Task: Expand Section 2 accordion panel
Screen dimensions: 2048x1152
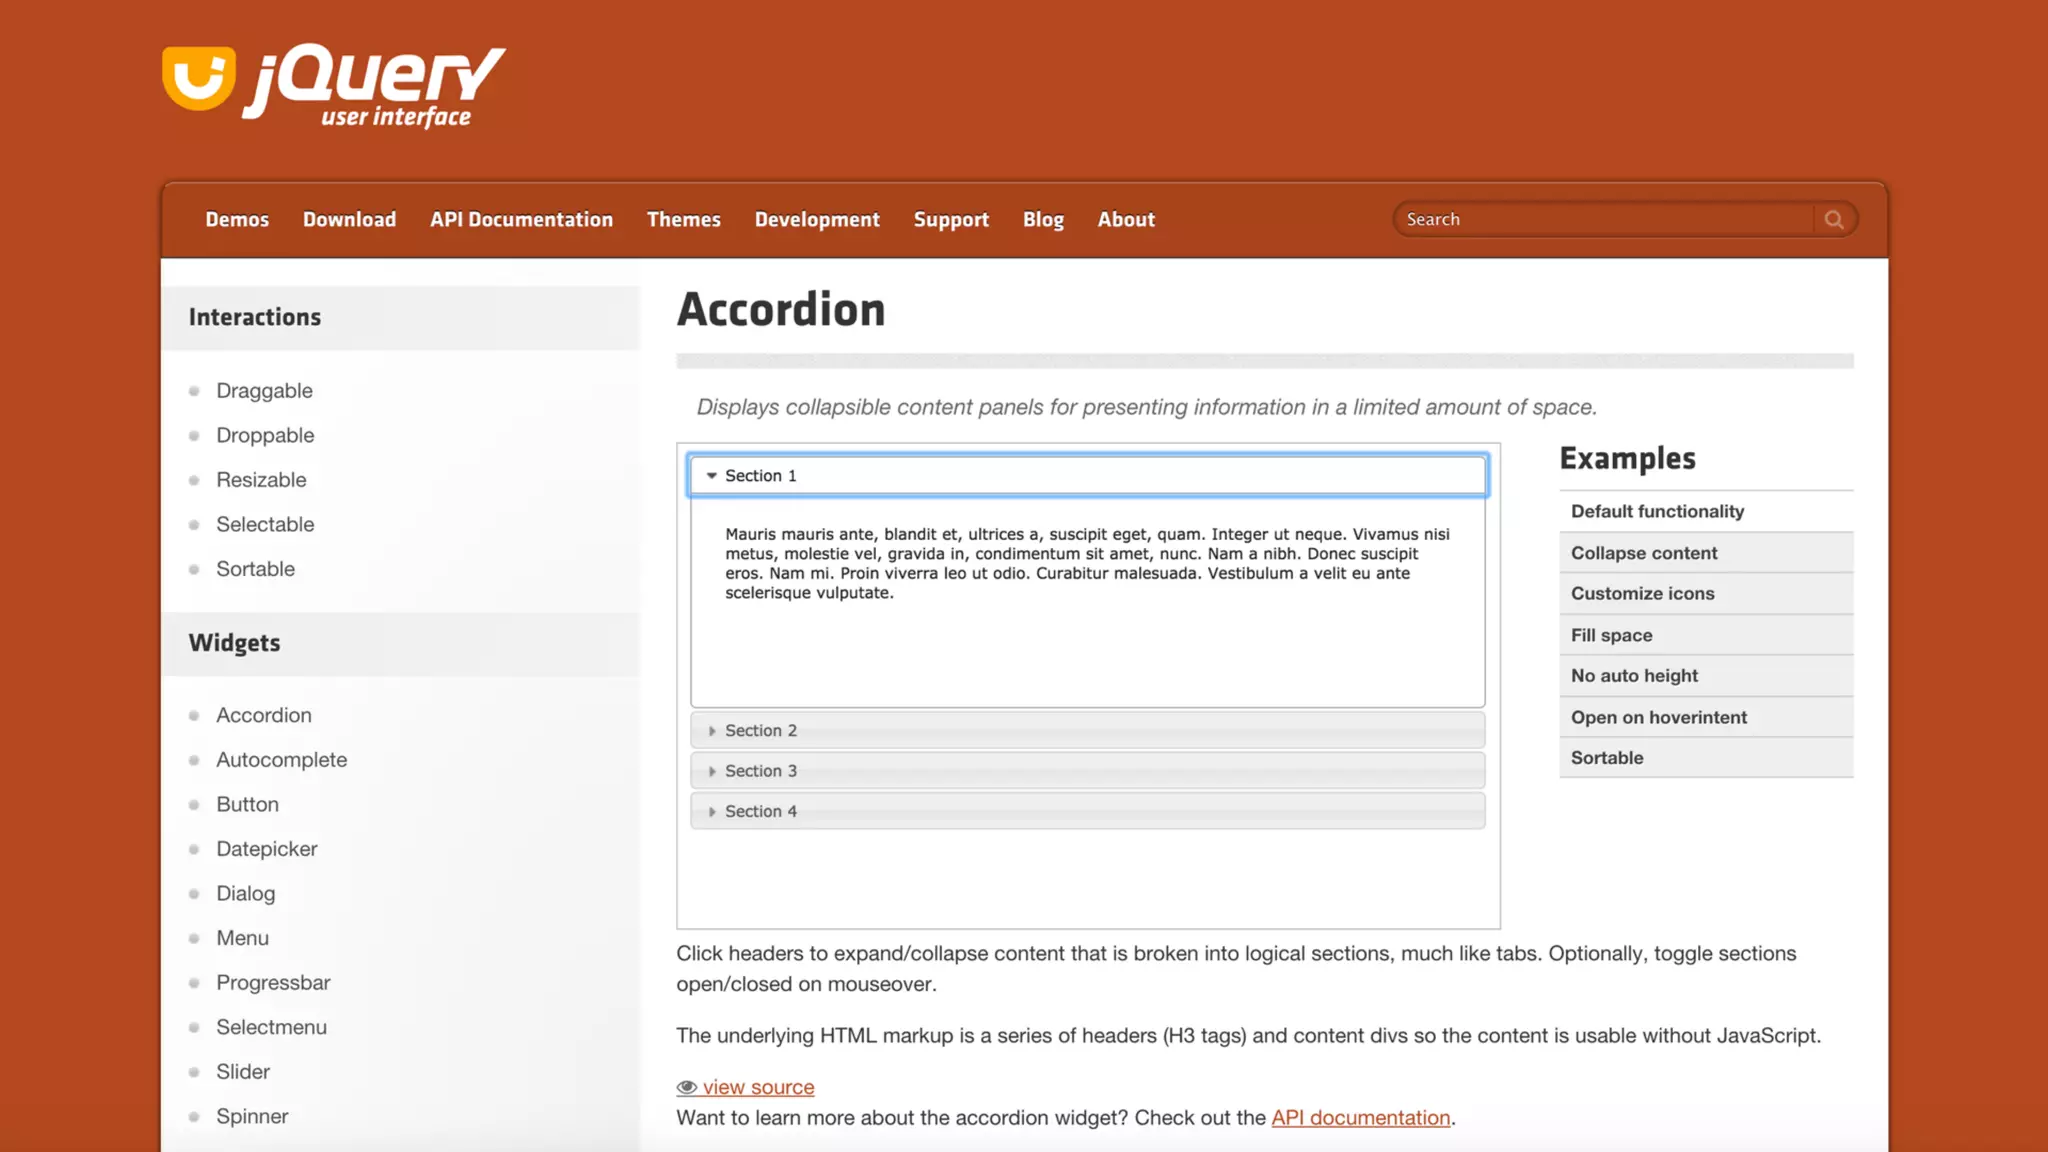Action: point(1087,731)
